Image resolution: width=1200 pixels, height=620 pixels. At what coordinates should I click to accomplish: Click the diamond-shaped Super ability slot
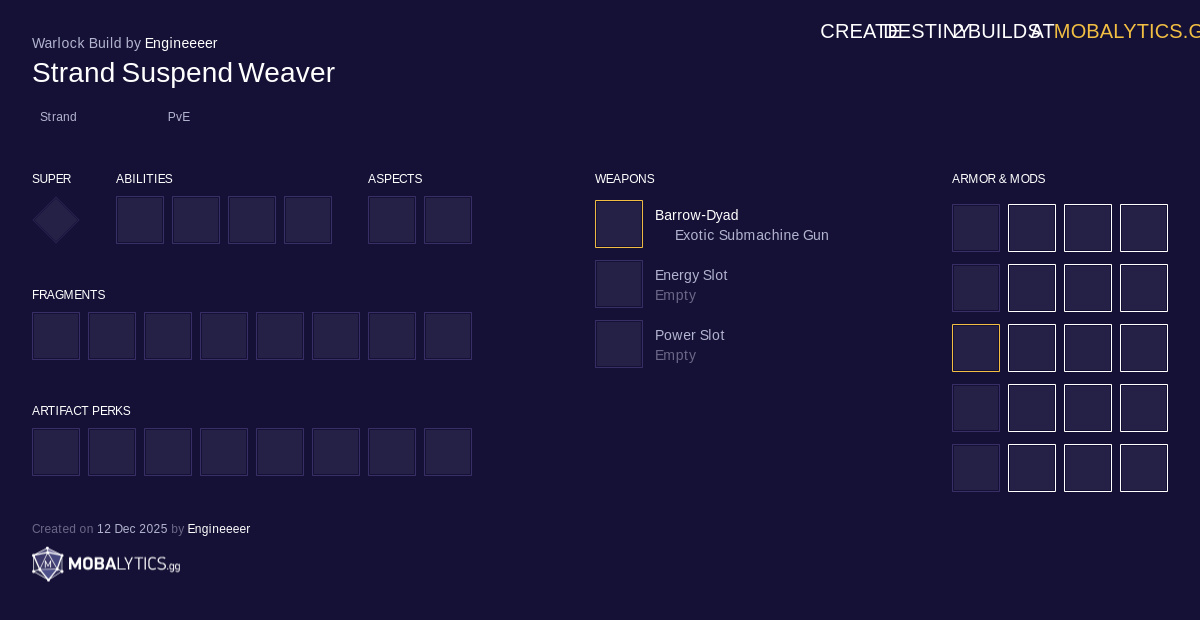click(56, 220)
